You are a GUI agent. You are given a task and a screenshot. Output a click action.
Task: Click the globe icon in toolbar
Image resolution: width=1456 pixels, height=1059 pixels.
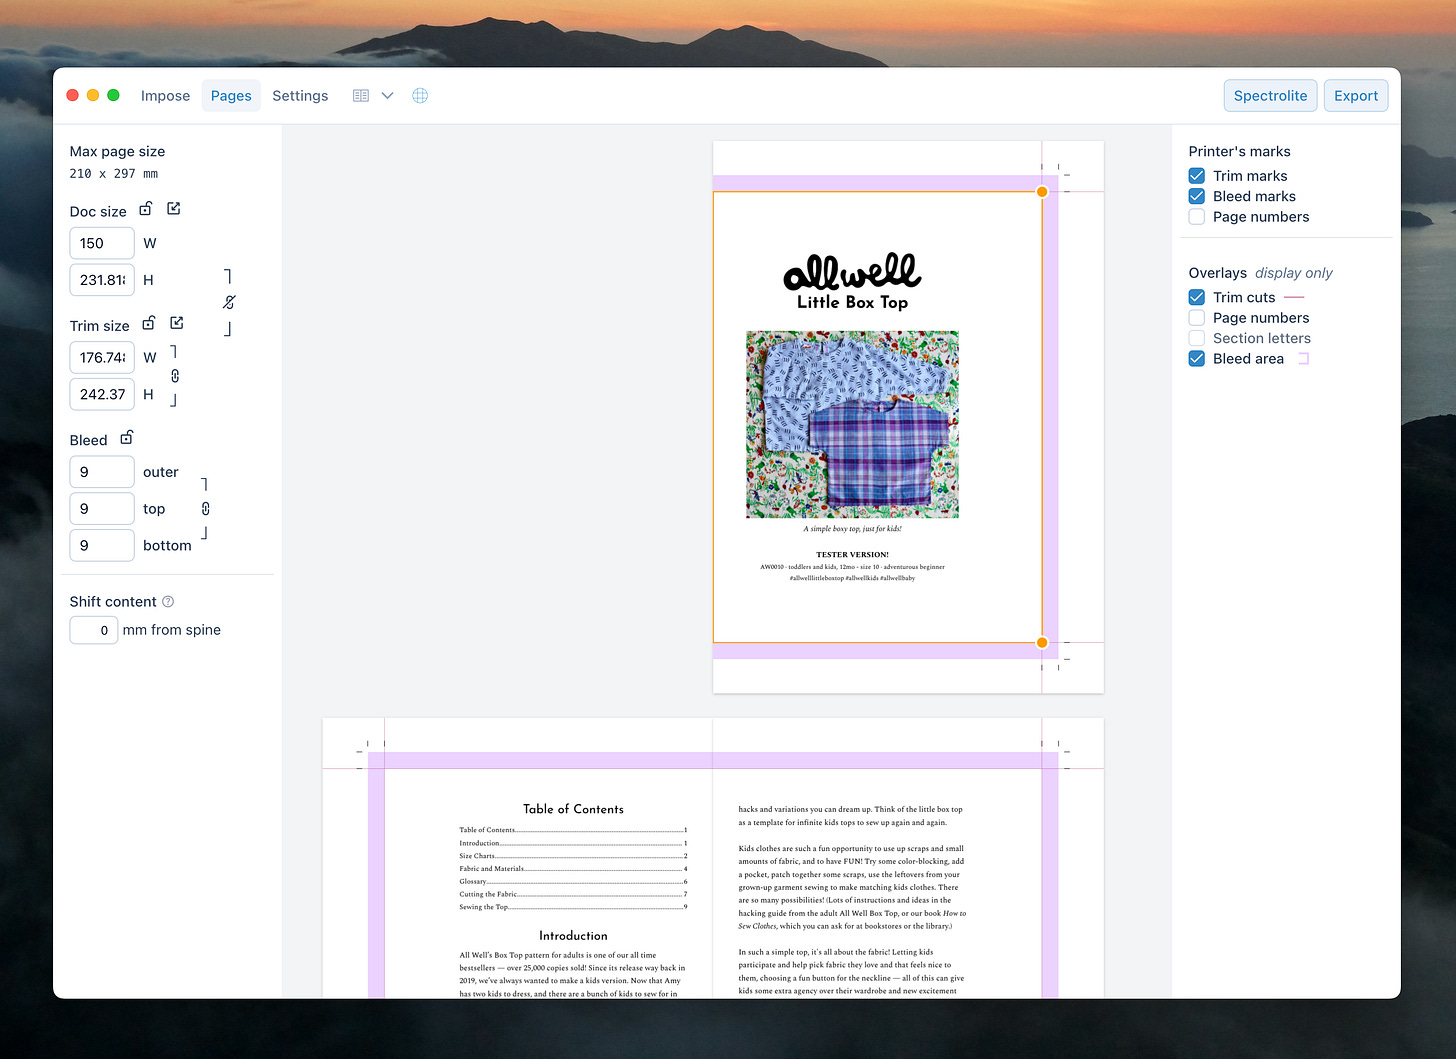(x=420, y=96)
